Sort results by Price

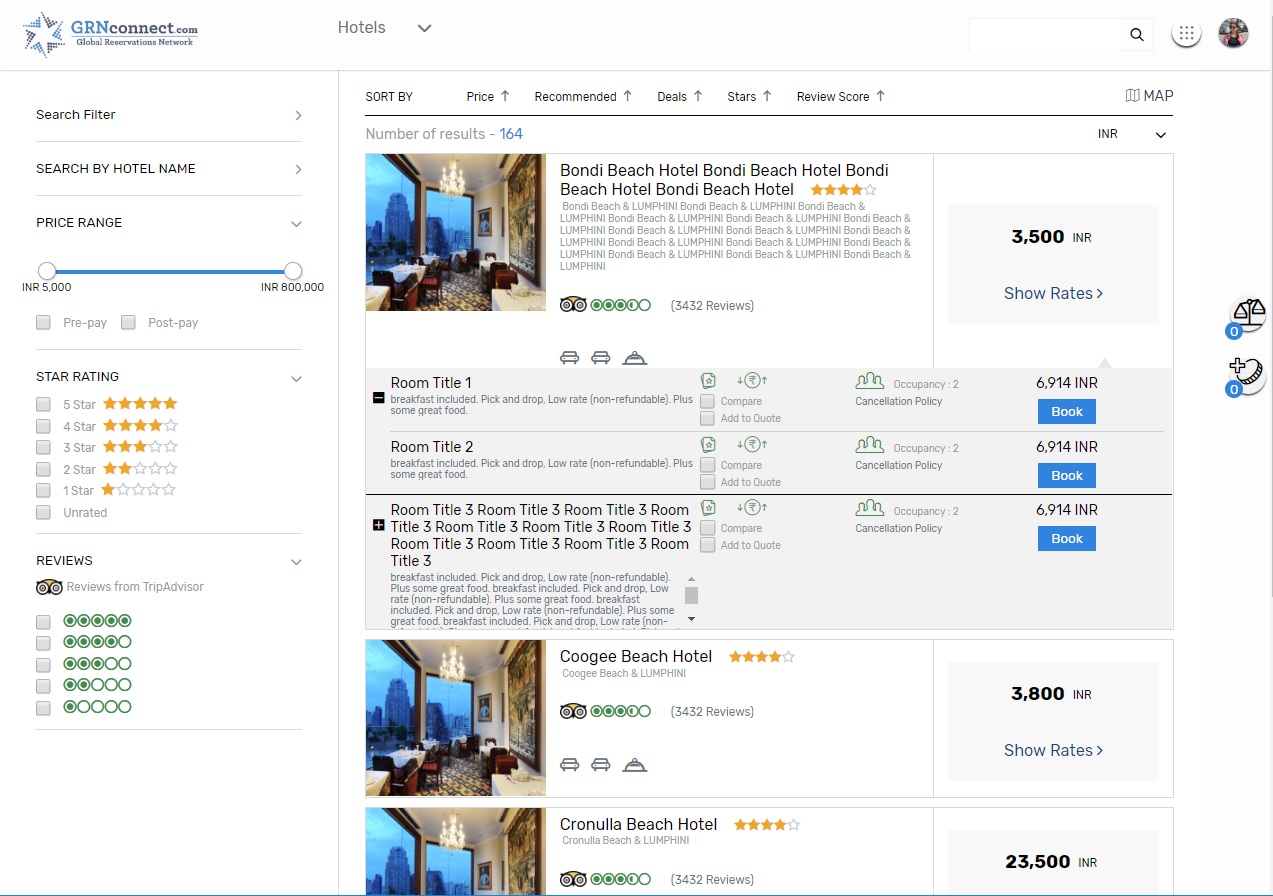[487, 97]
